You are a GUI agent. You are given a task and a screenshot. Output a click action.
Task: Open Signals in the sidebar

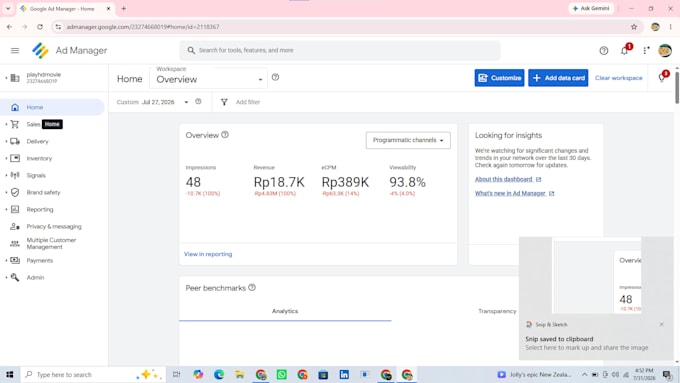tap(36, 175)
